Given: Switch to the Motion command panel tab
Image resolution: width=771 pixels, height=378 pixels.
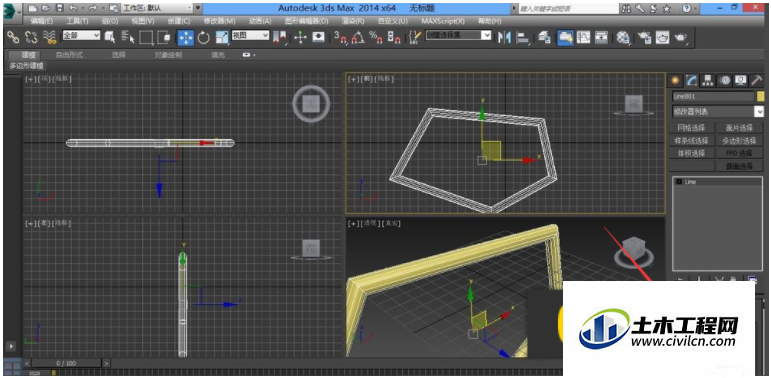Looking at the screenshot, I should pos(724,80).
